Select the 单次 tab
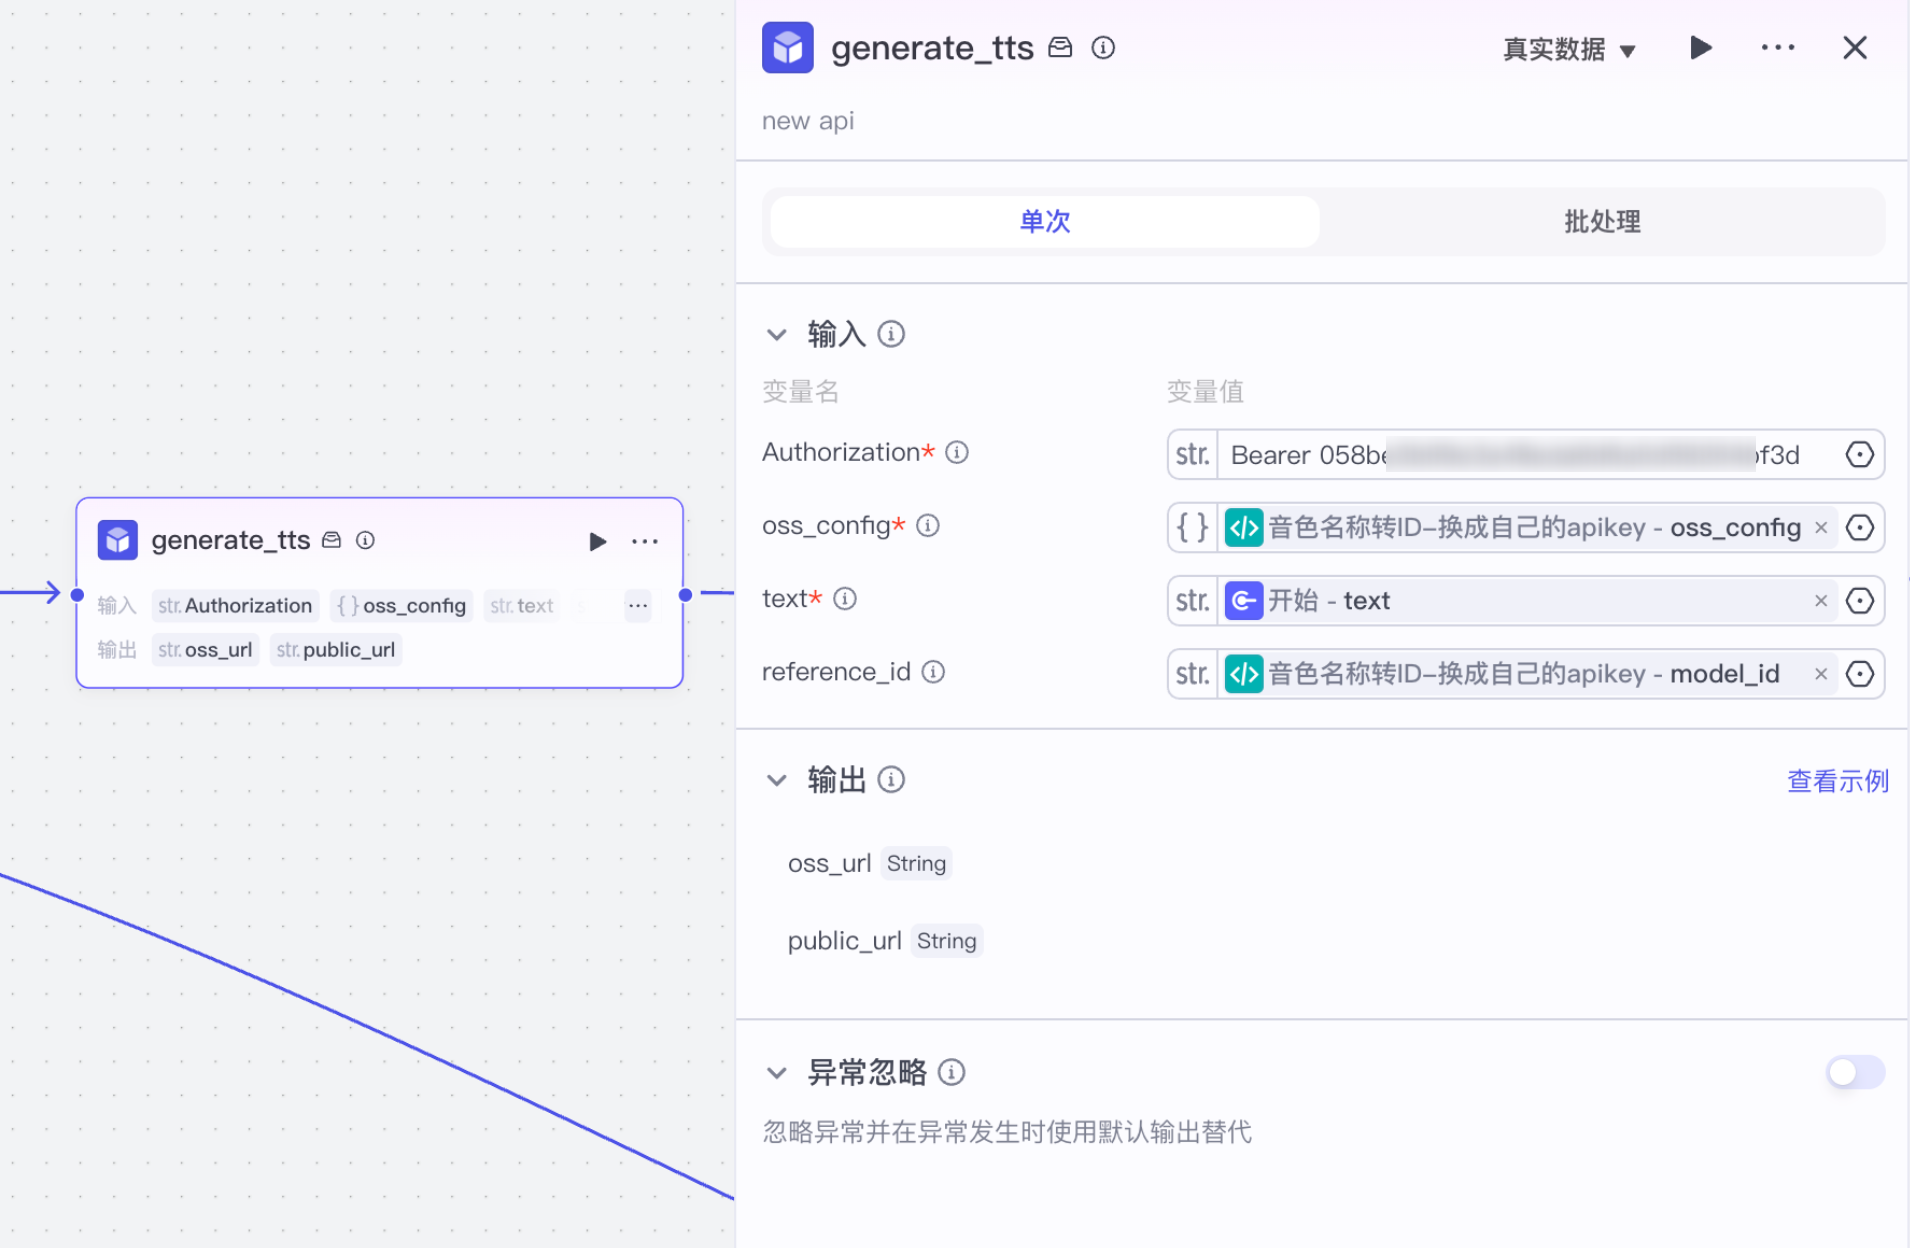 (x=1044, y=222)
